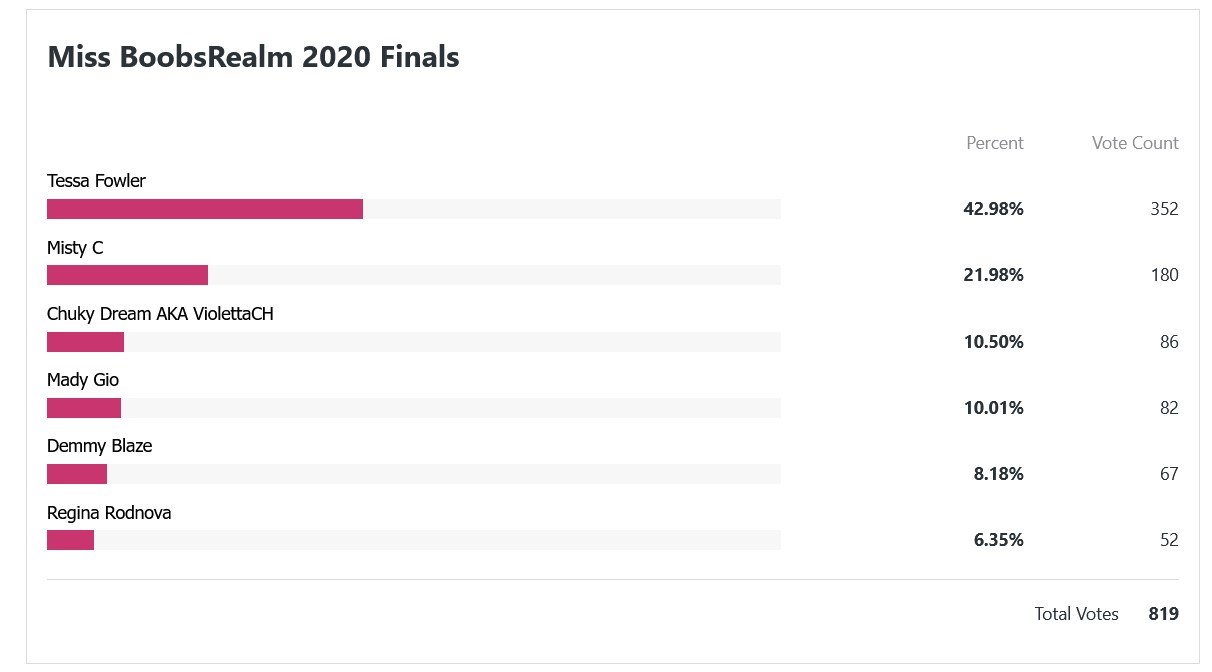Click the Vote Count column header
1212x672 pixels.
1134,143
